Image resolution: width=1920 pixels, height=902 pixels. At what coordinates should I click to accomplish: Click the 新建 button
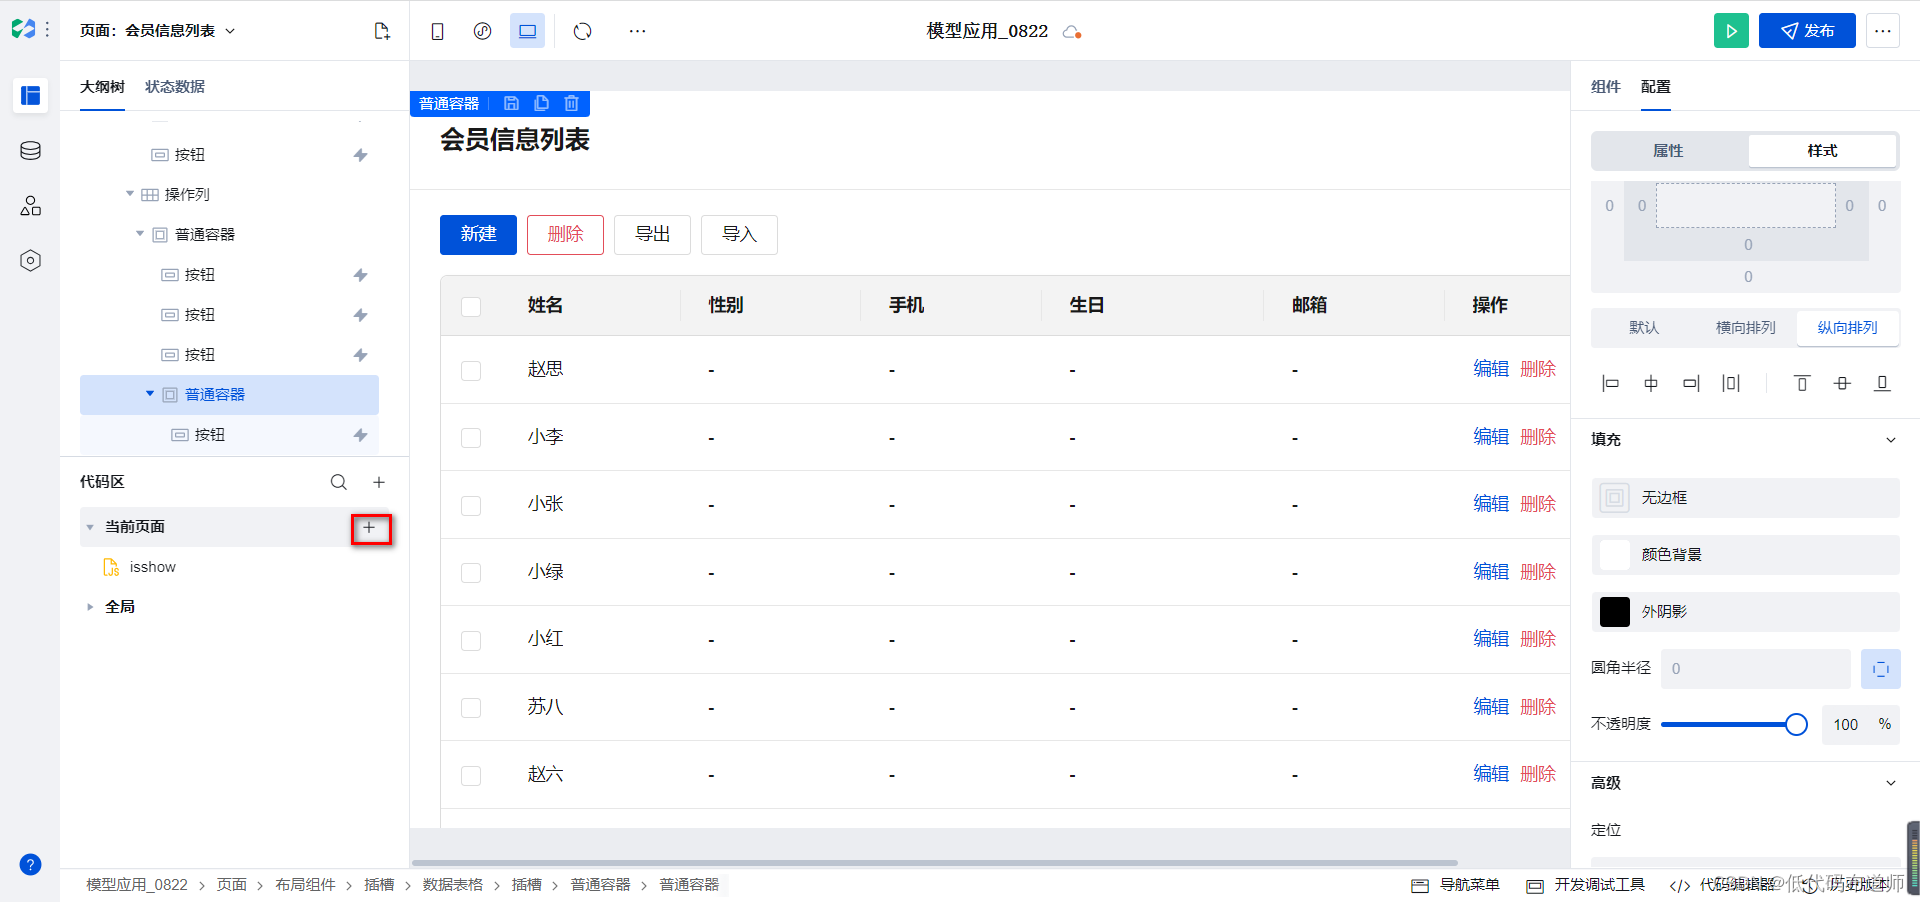point(478,235)
